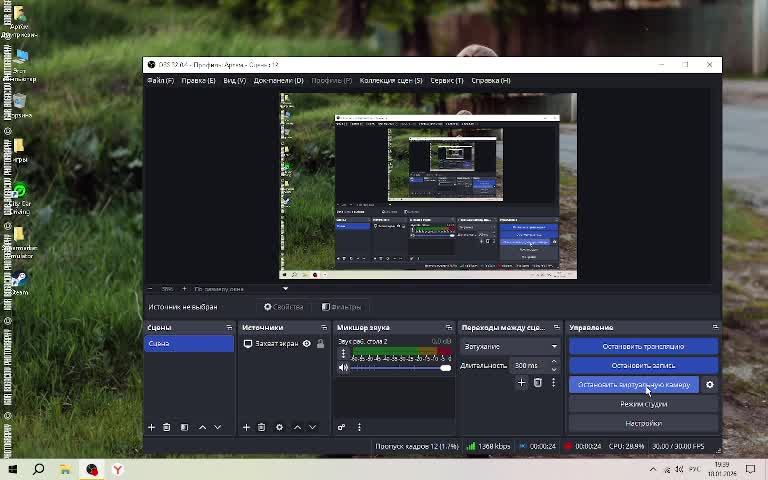Zoom in the preview with the plus icon
Screen dimensions: 768x480
click(184, 289)
